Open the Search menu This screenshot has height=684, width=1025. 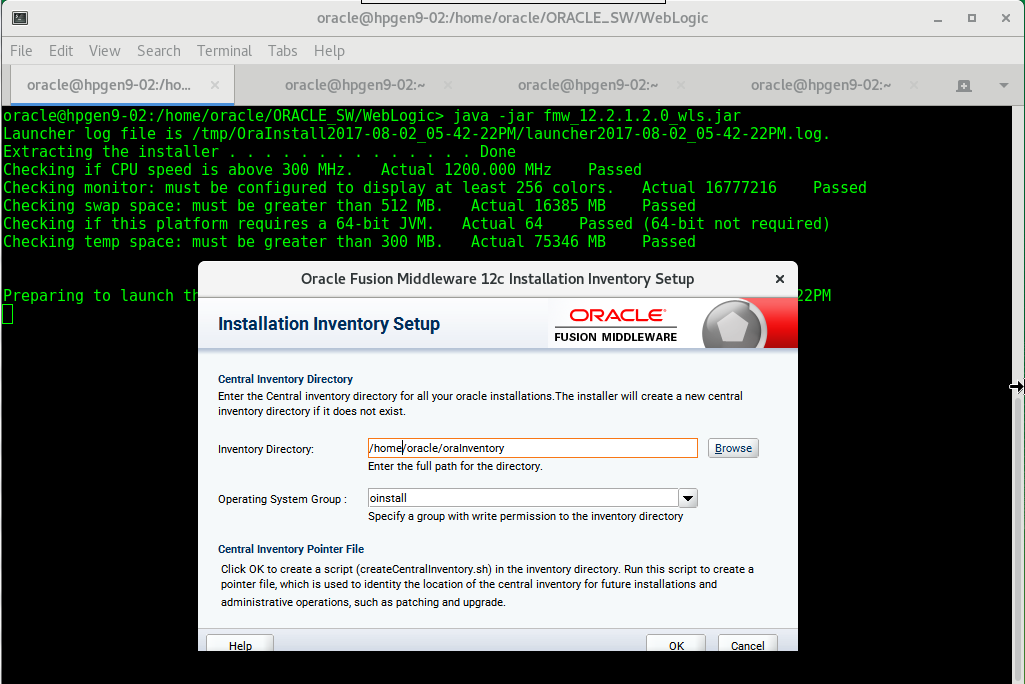[158, 50]
